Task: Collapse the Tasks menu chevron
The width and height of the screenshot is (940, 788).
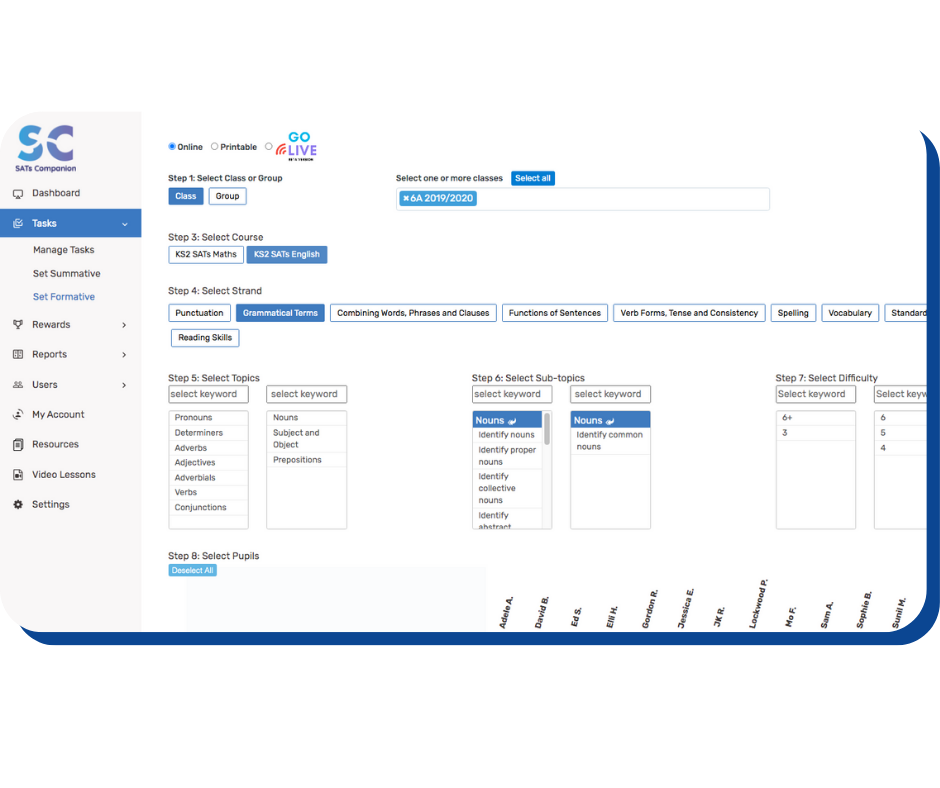Action: pos(124,224)
